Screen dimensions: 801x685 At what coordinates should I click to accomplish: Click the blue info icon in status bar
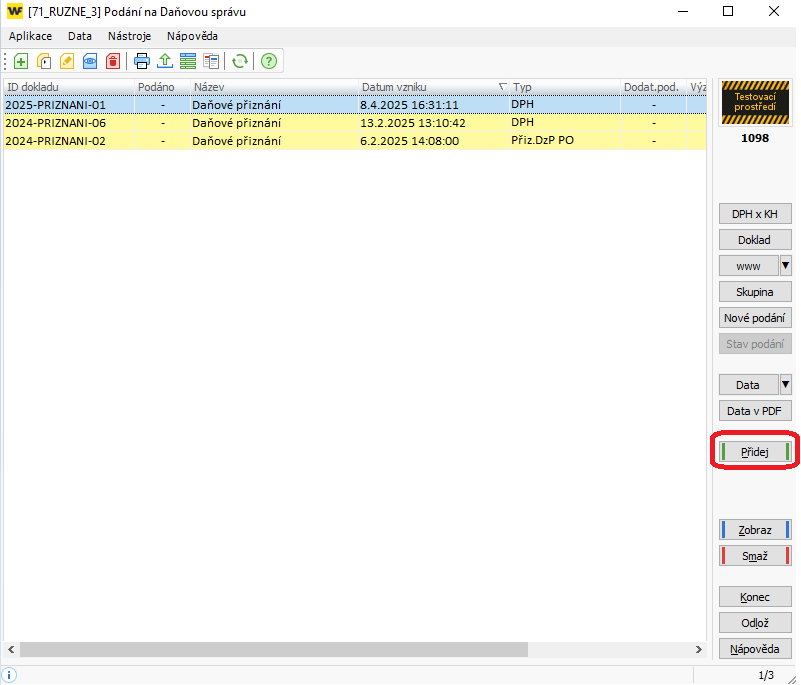tap(9, 675)
